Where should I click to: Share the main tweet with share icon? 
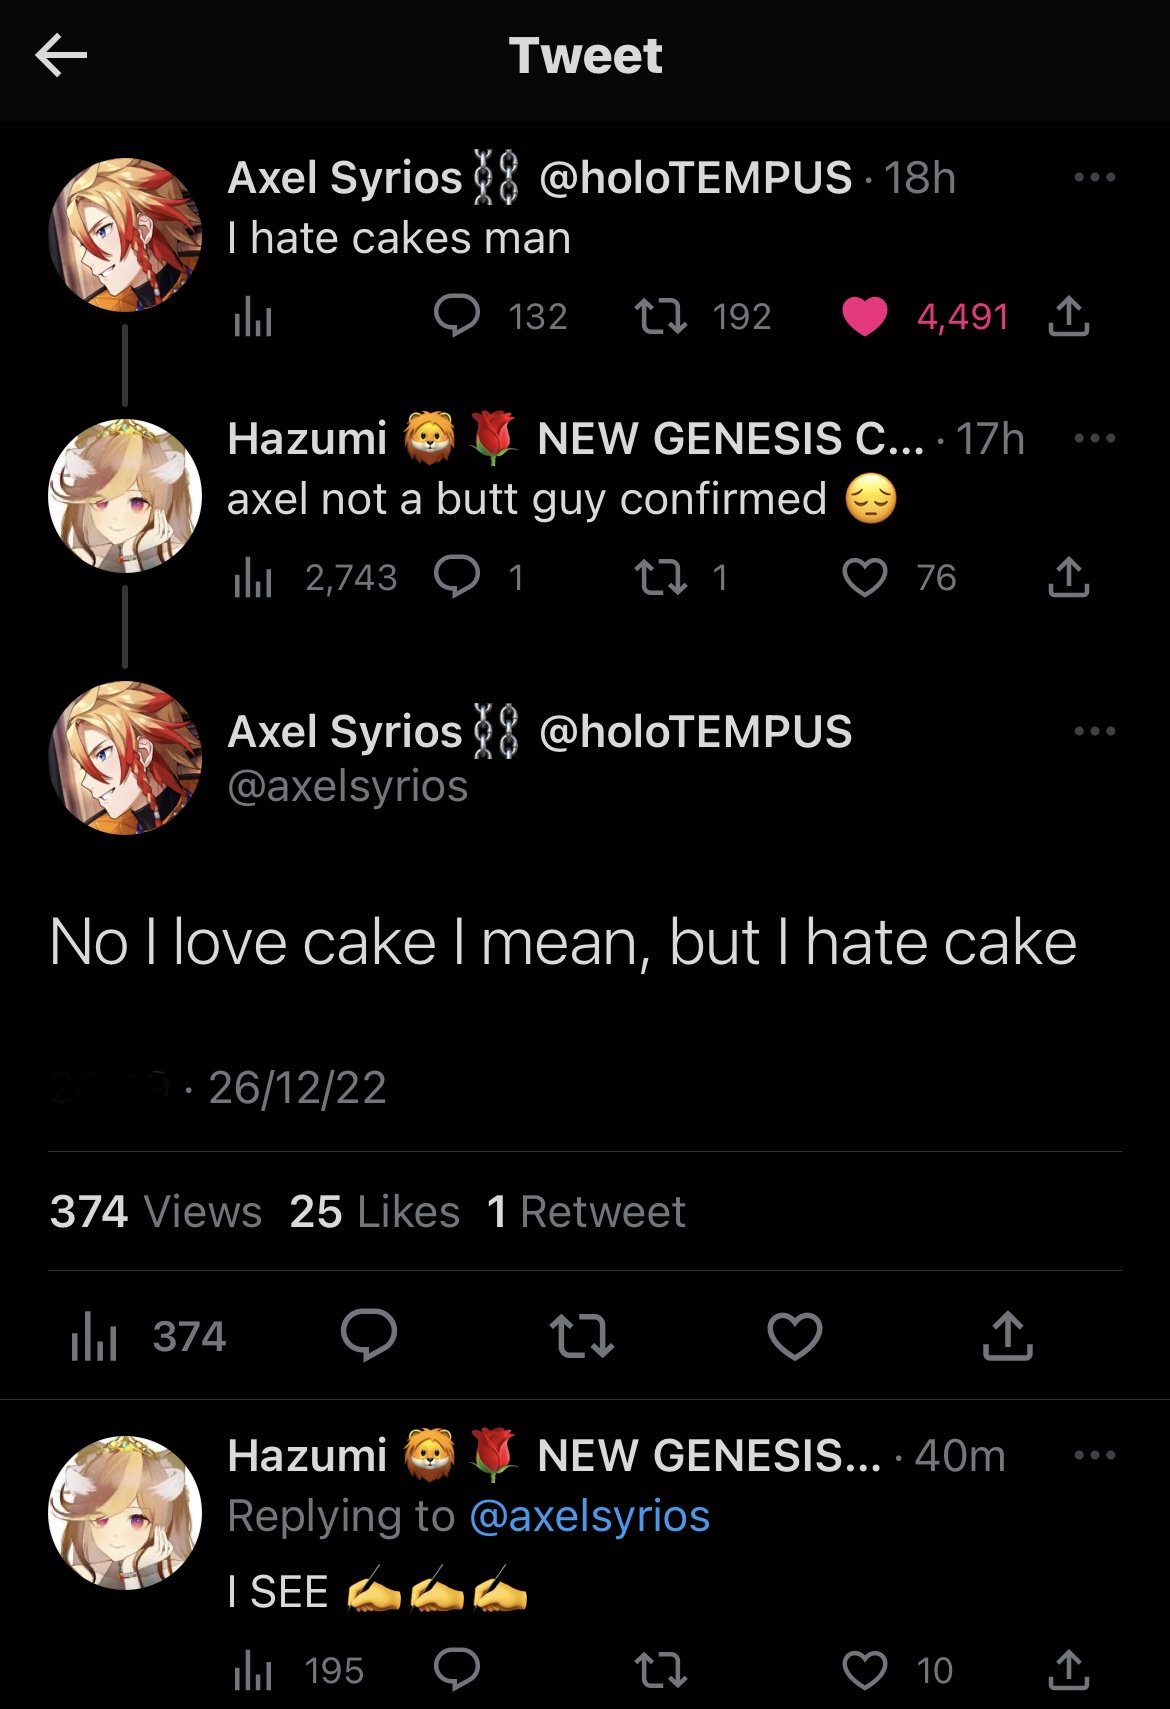(x=1007, y=1336)
